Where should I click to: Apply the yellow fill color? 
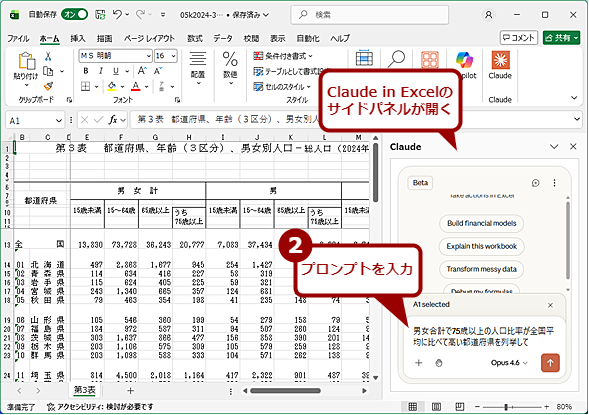[112, 87]
